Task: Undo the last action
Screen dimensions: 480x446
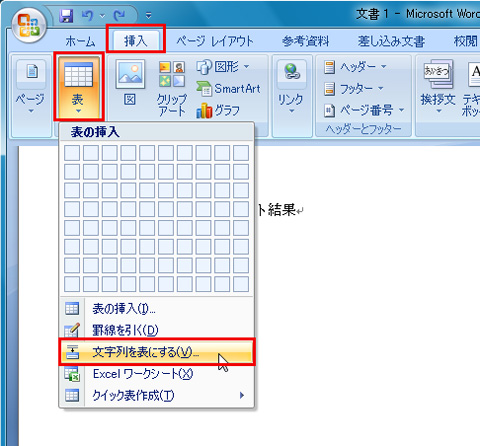Action: [88, 15]
